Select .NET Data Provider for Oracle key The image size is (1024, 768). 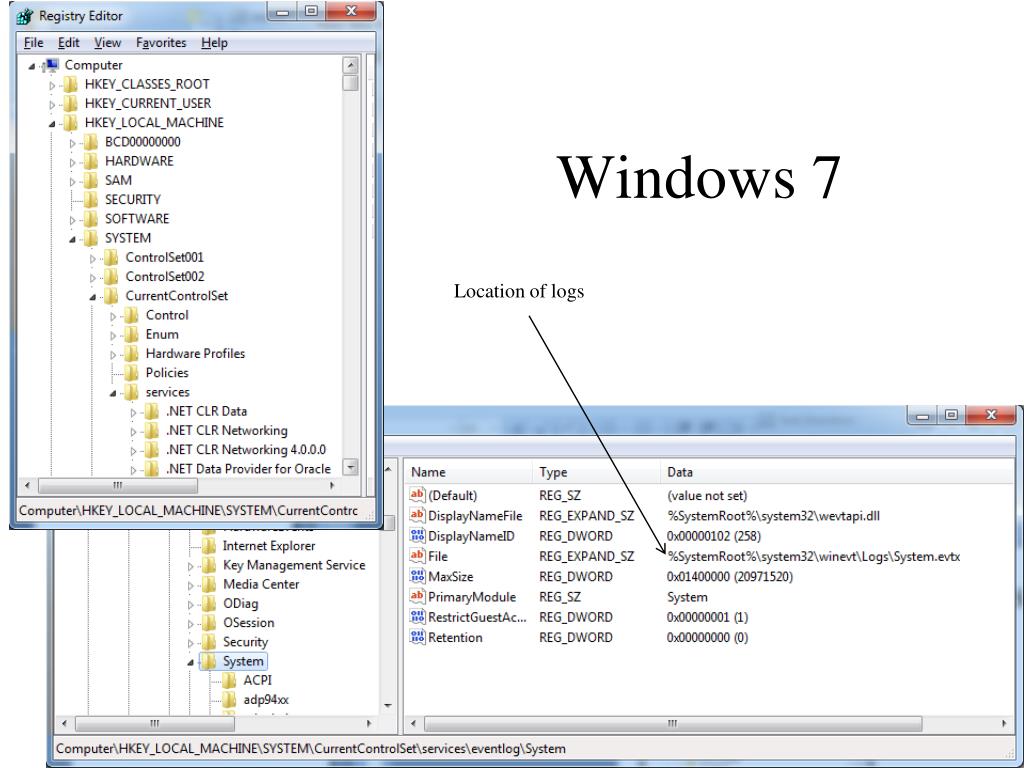point(248,469)
